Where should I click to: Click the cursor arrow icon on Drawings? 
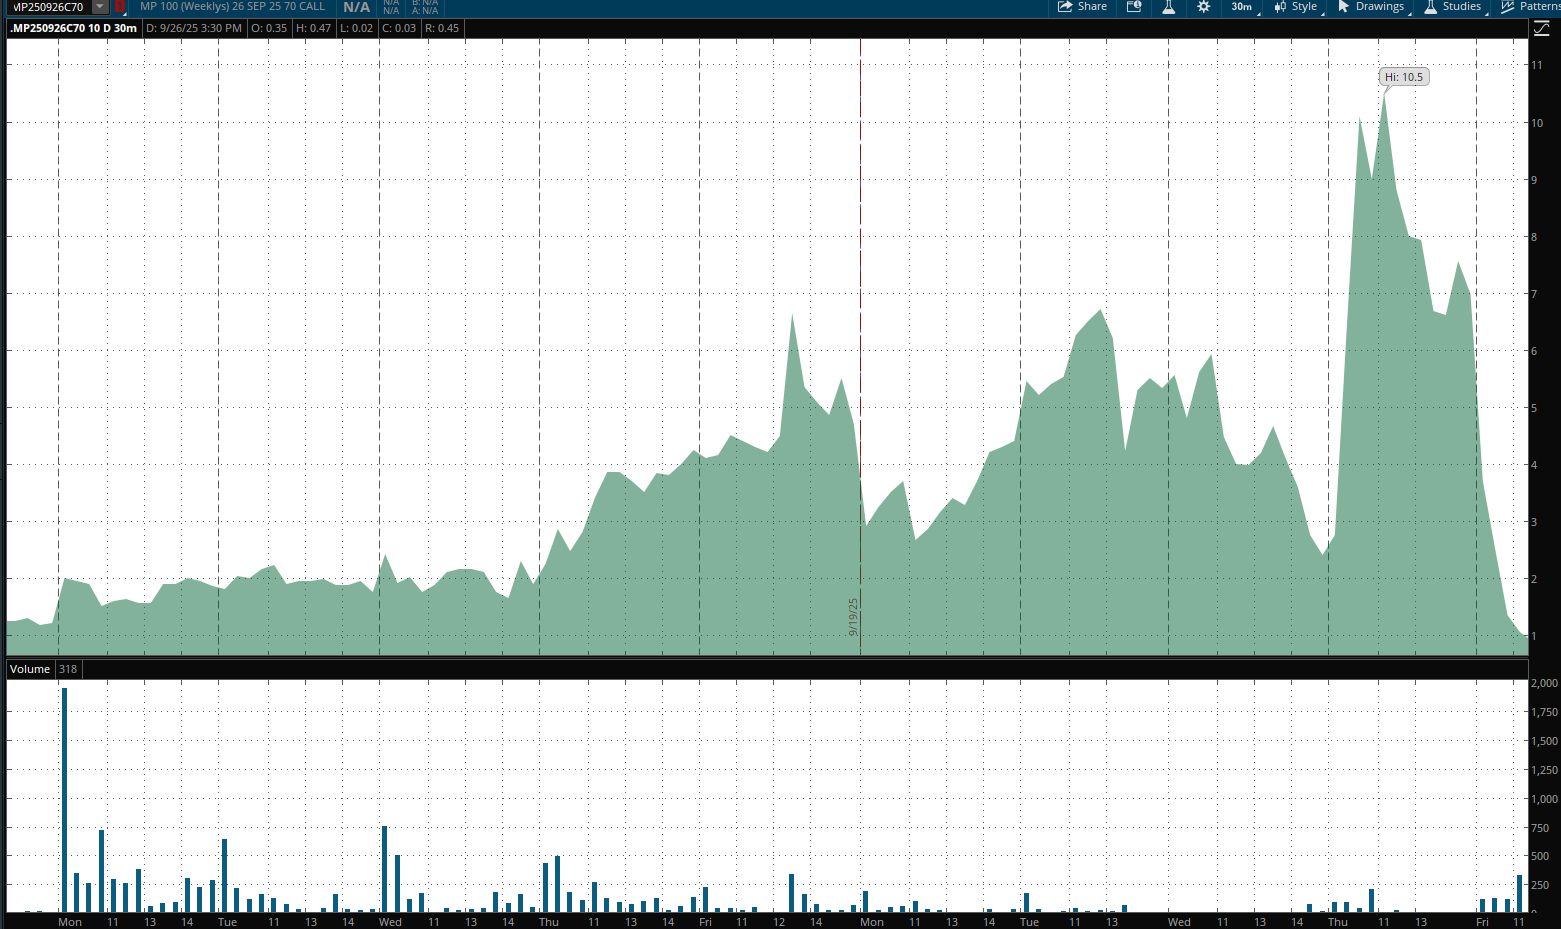click(x=1344, y=7)
